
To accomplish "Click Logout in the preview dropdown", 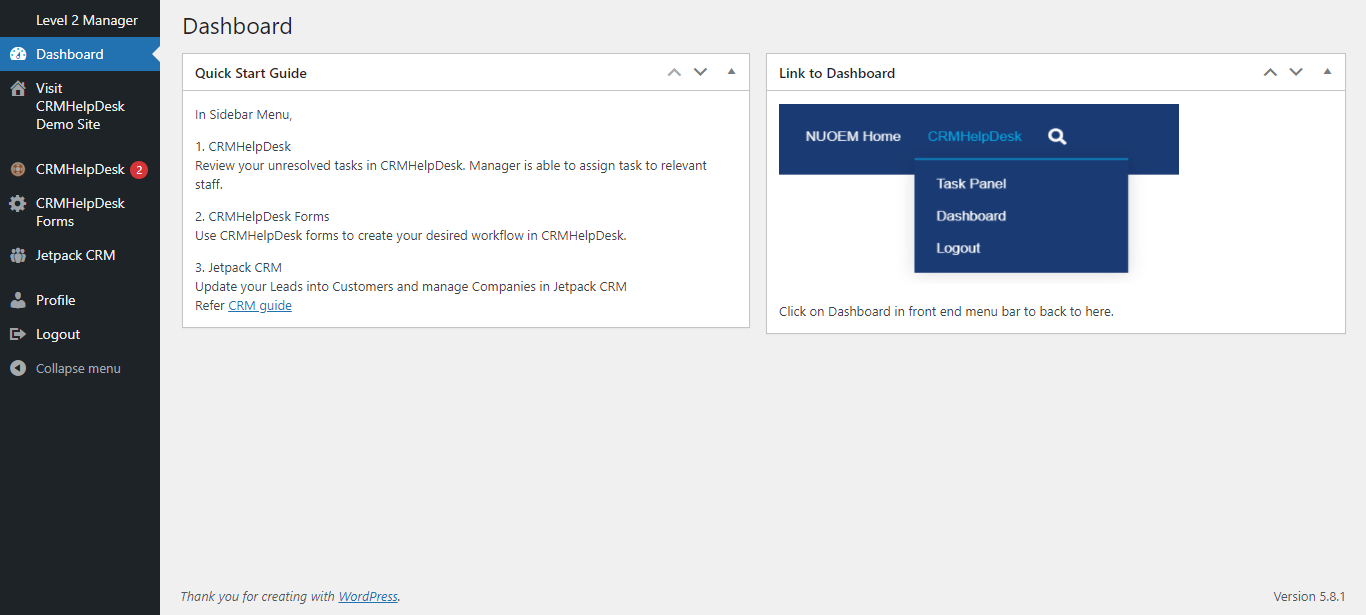I will [958, 248].
